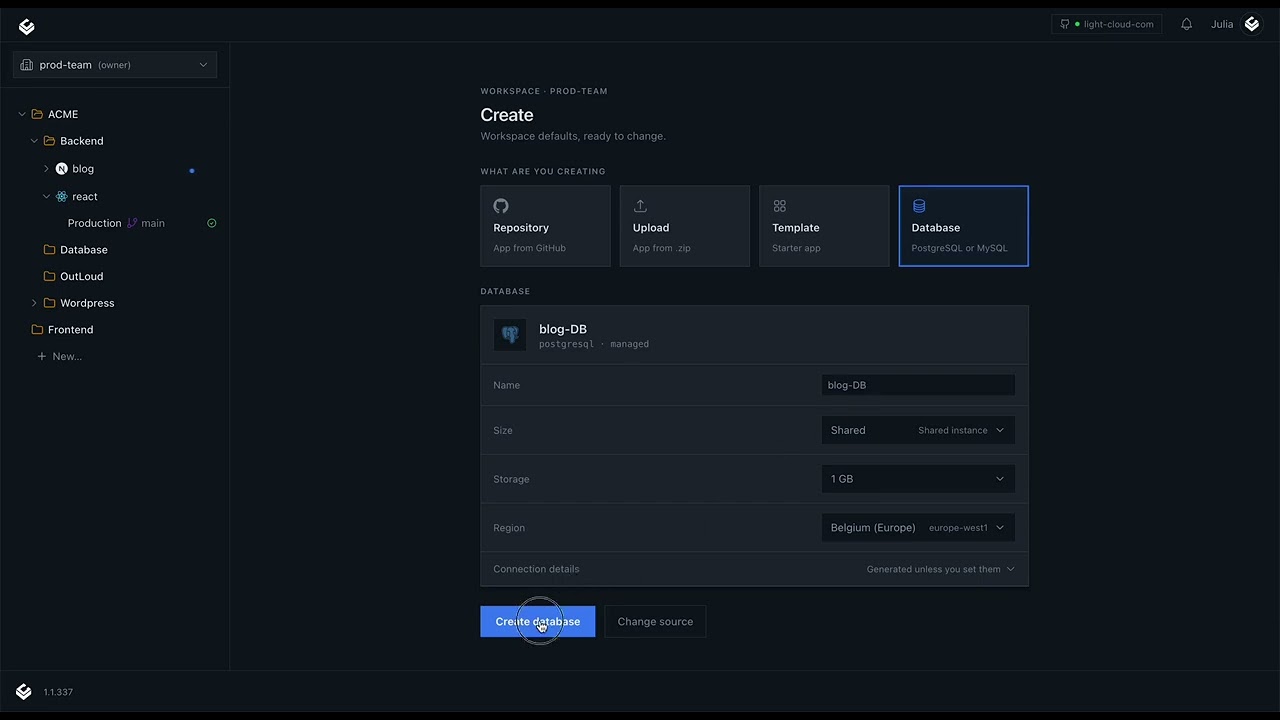Click the git branch icon beside main
Screen dimensions: 1280x720
click(132, 223)
